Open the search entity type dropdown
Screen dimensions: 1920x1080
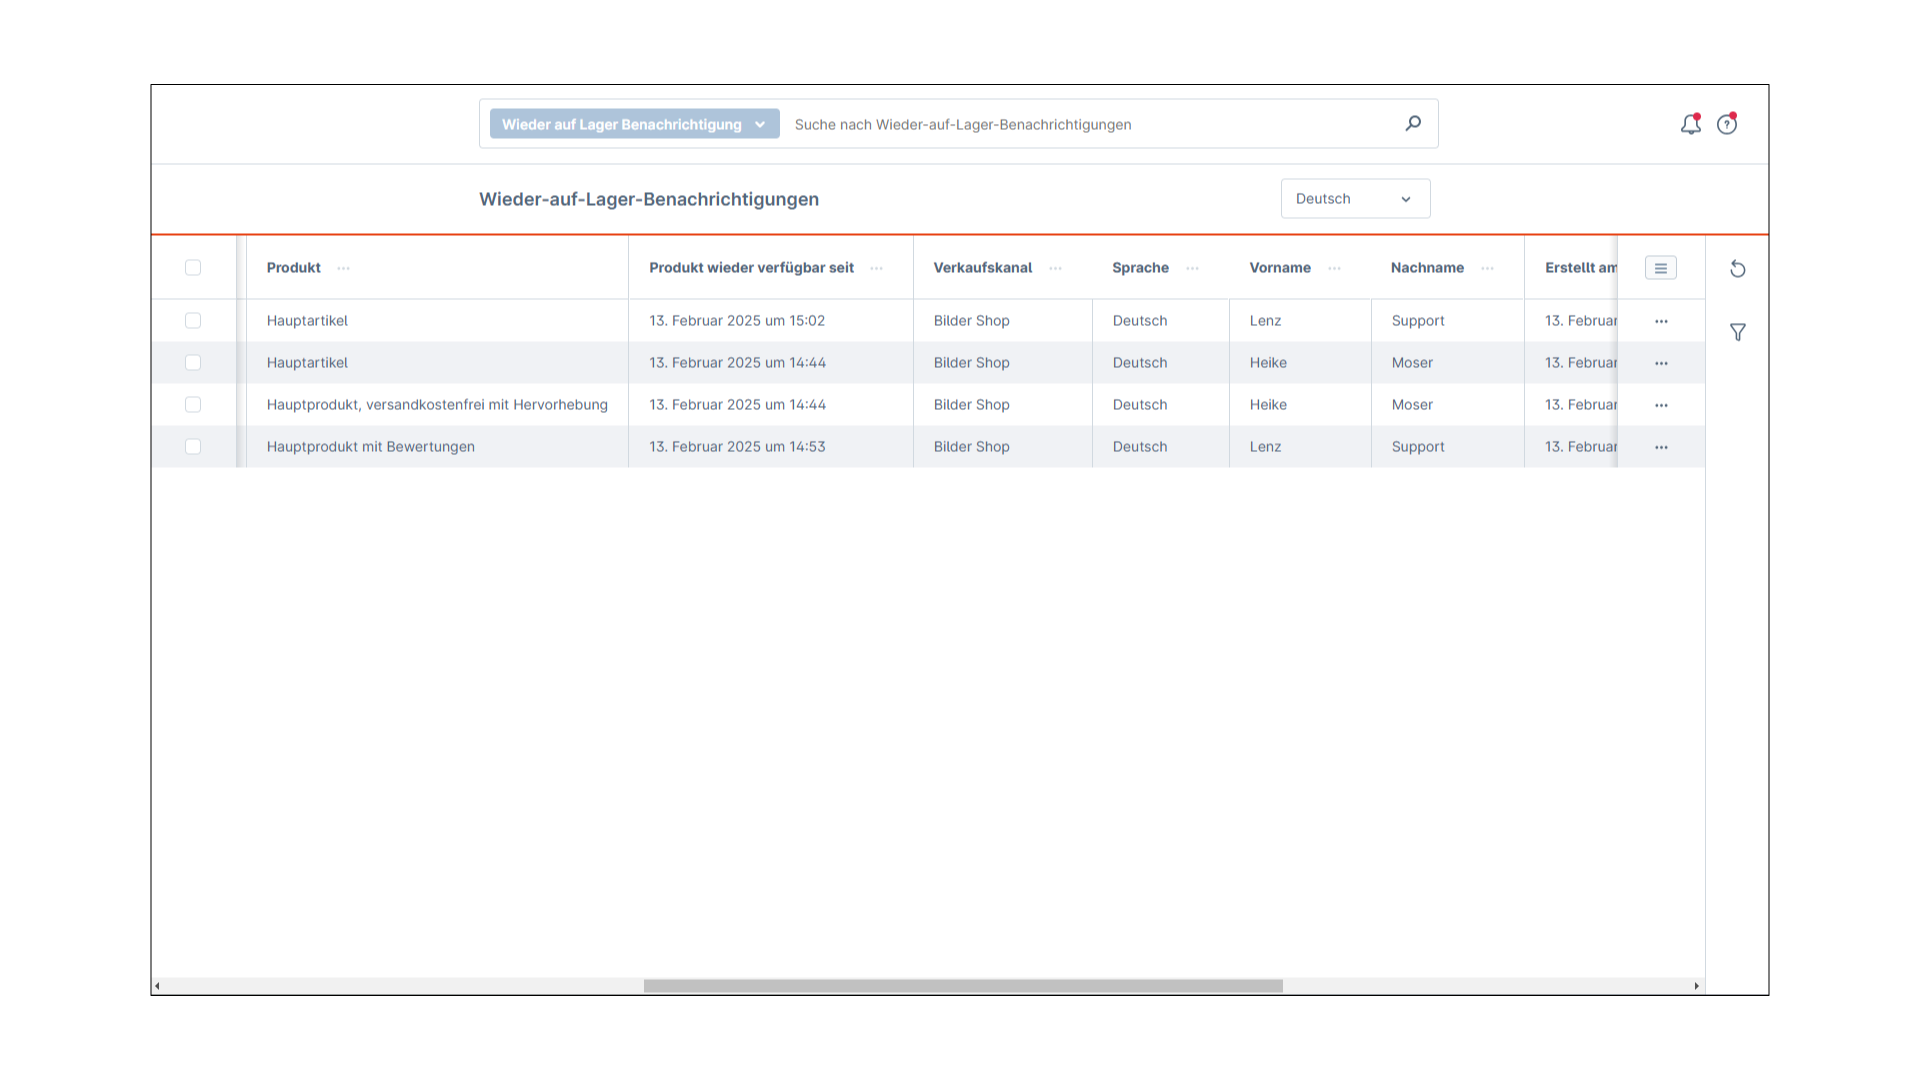coord(634,124)
